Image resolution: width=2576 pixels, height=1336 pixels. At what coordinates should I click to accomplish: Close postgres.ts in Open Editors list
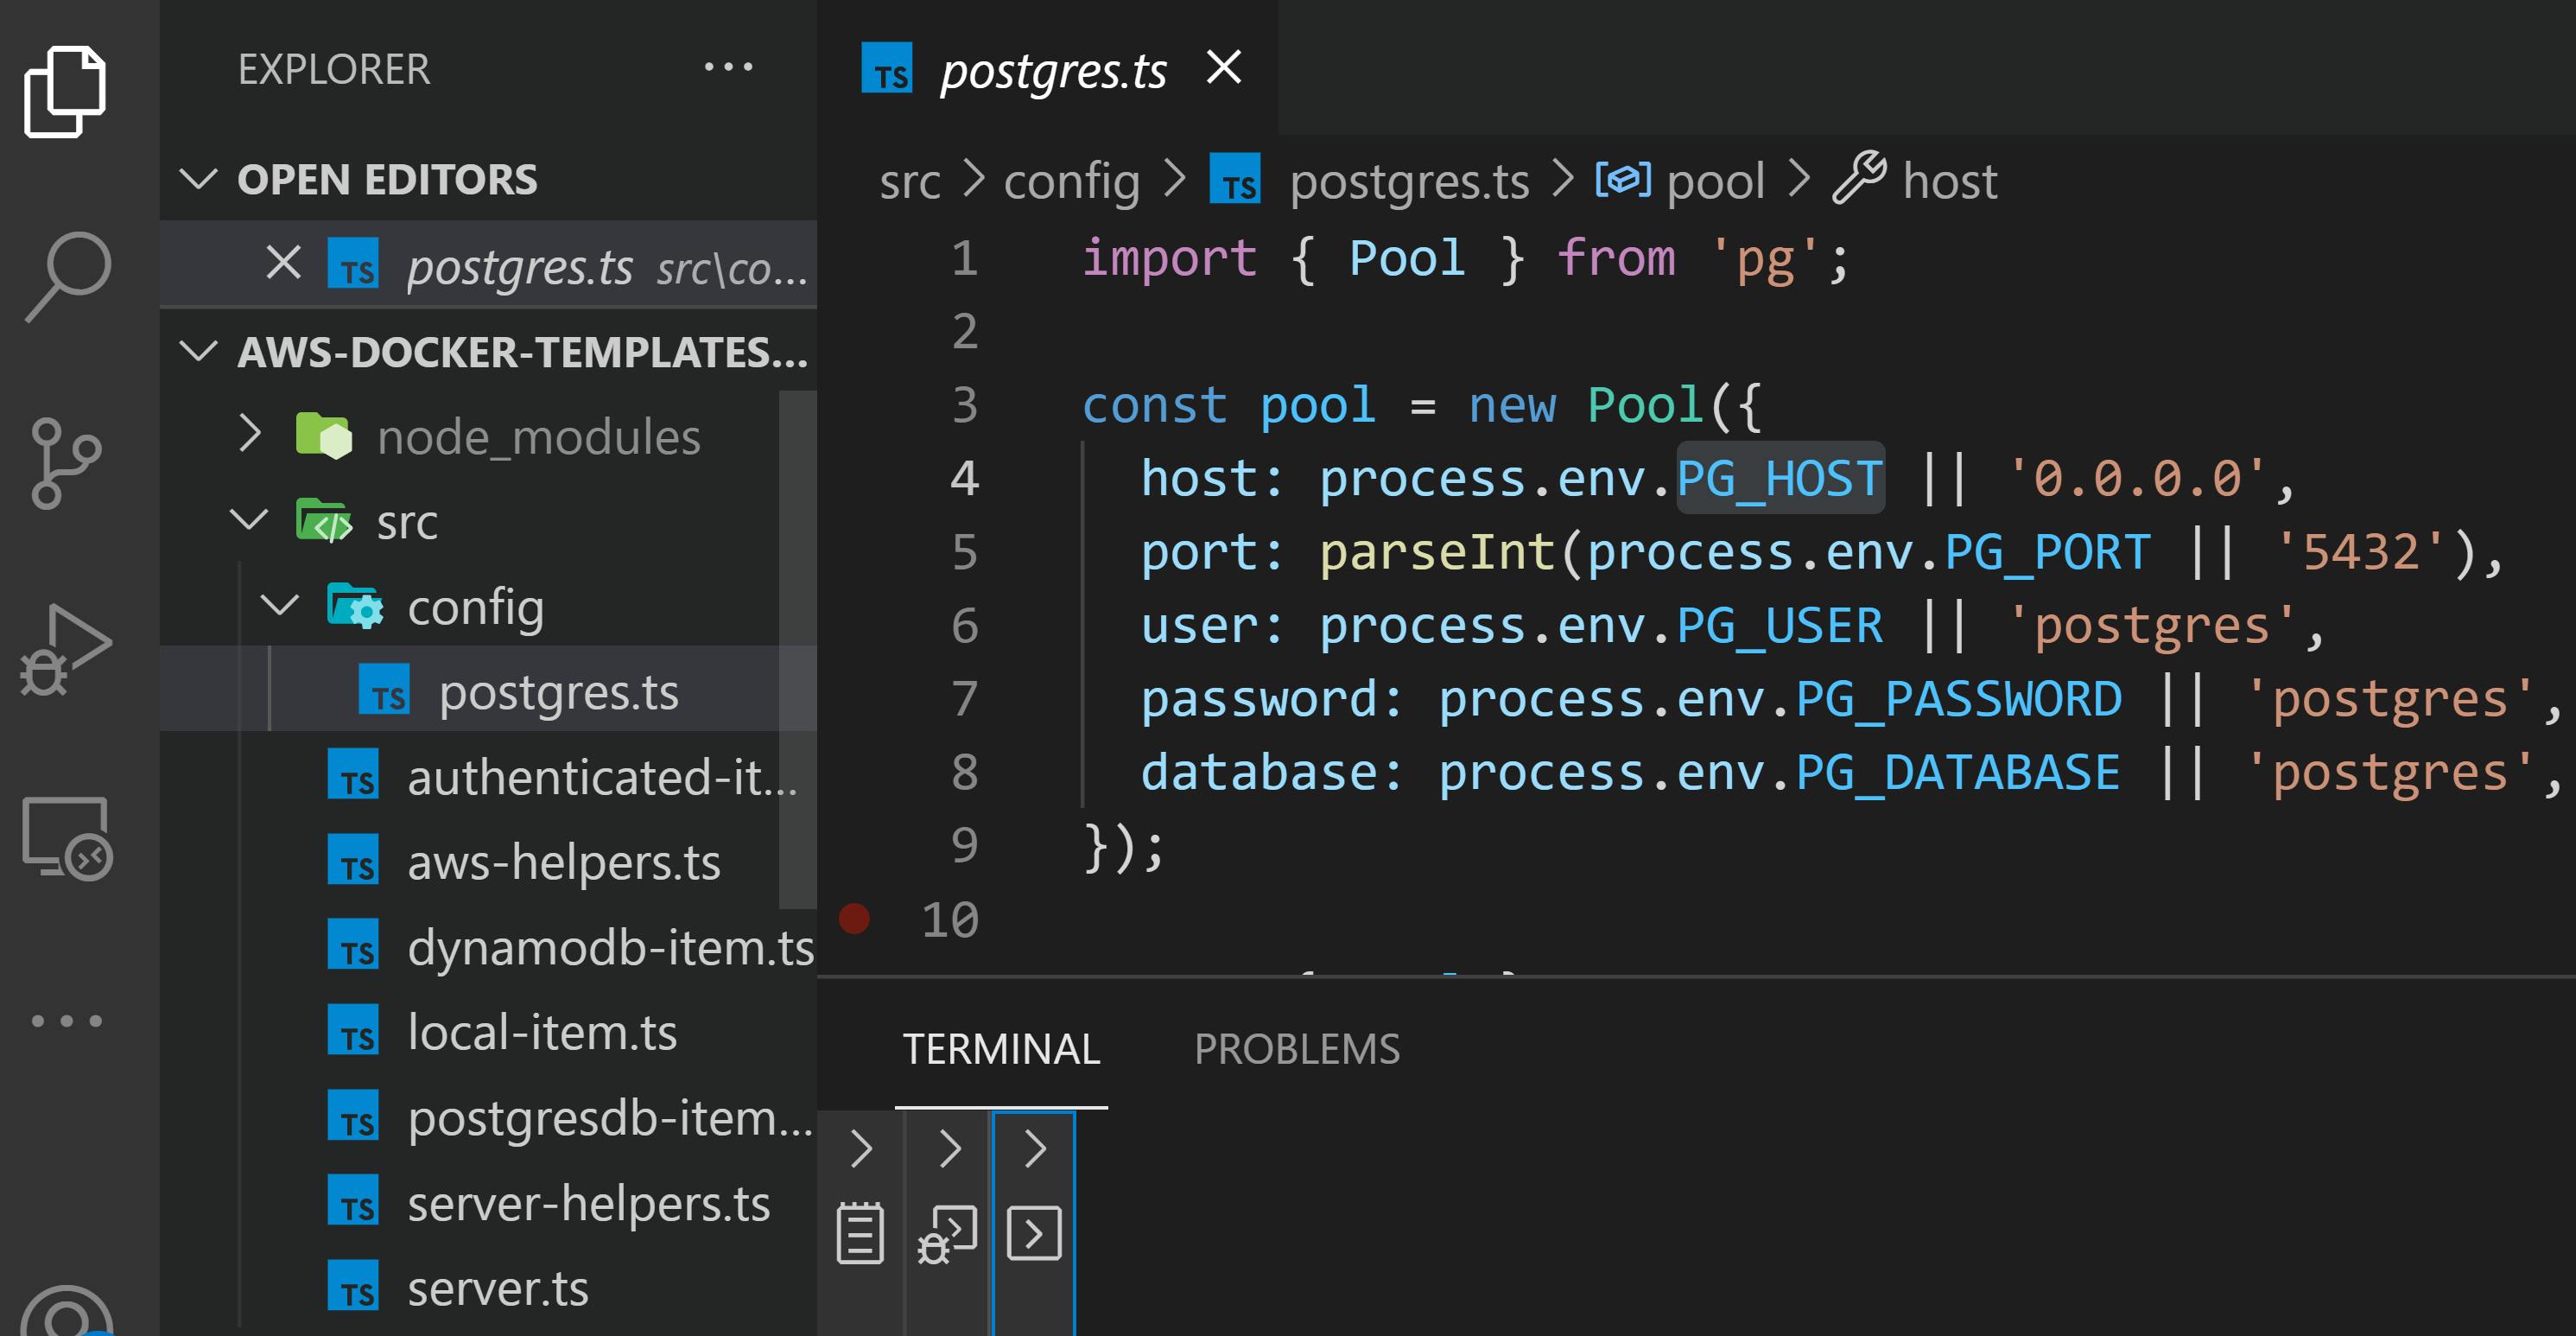tap(284, 264)
